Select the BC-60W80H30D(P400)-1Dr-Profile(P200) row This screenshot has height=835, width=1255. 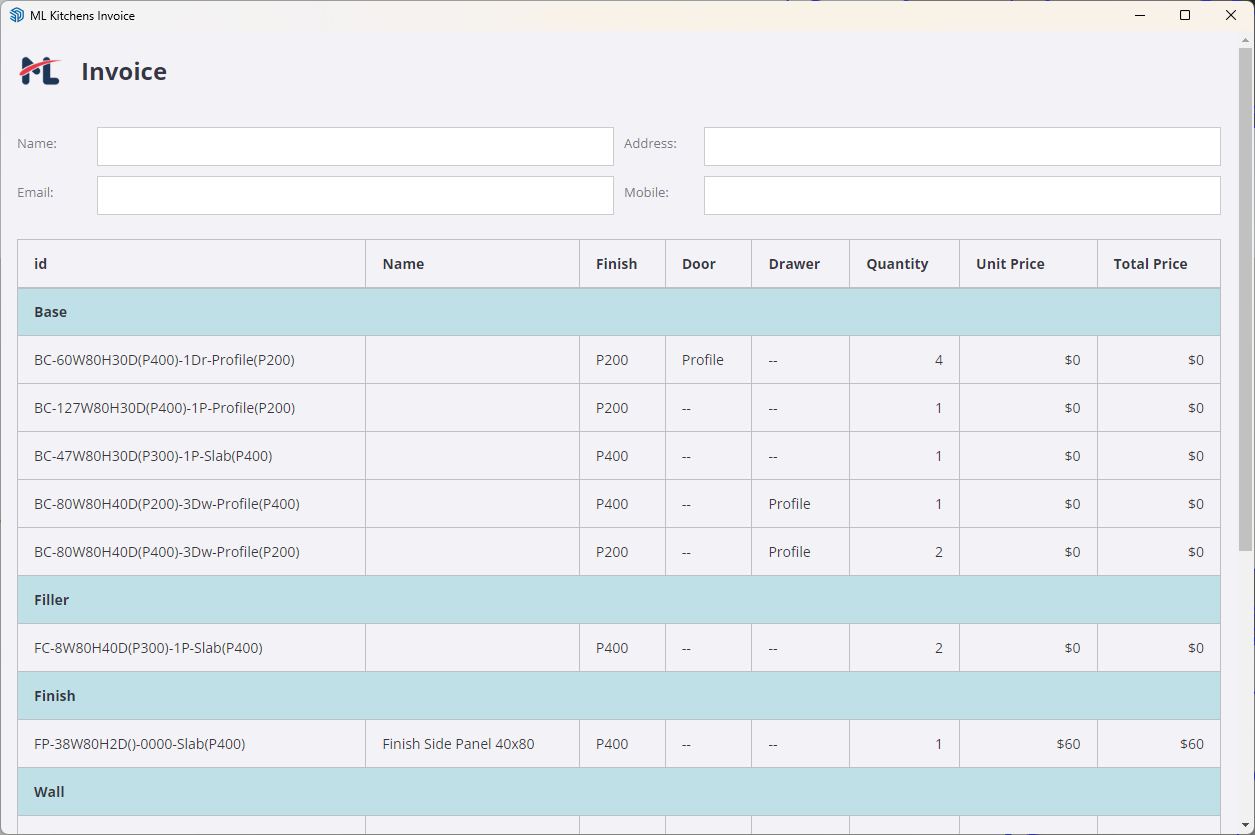click(191, 359)
